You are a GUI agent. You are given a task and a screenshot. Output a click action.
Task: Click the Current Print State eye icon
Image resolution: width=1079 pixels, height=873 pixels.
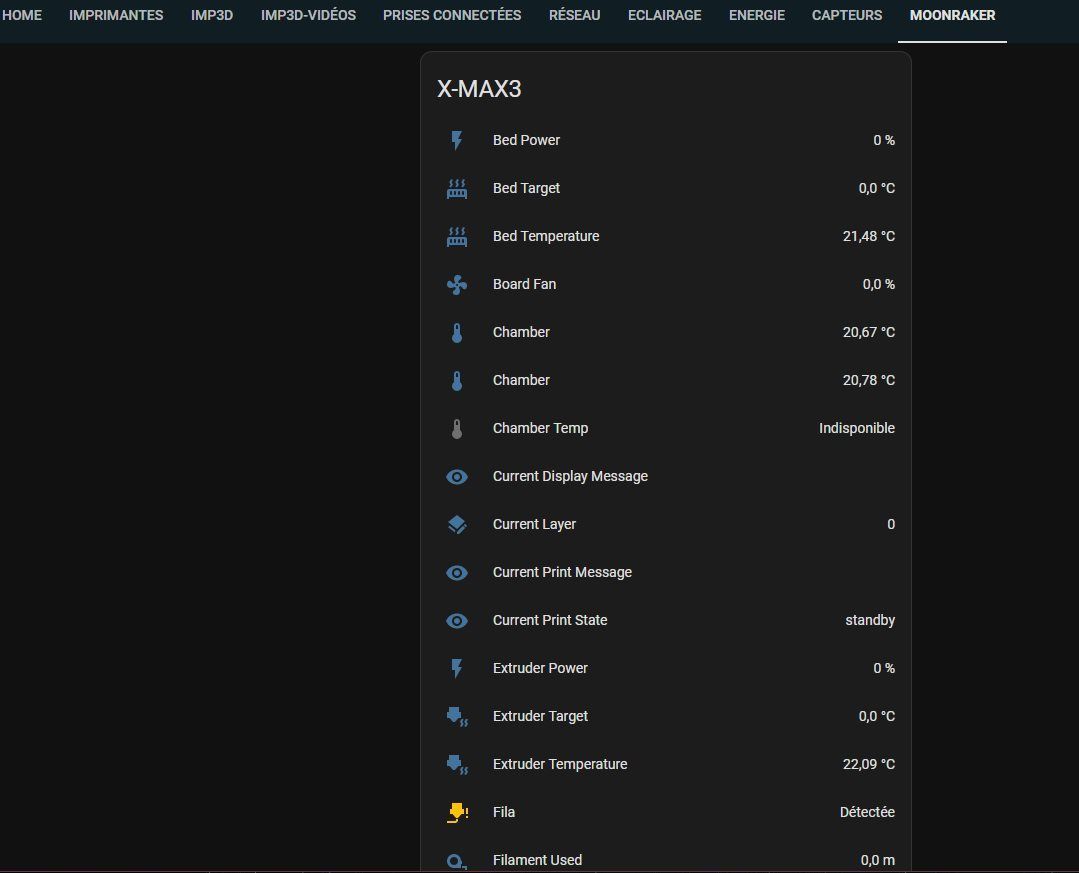[x=457, y=621]
